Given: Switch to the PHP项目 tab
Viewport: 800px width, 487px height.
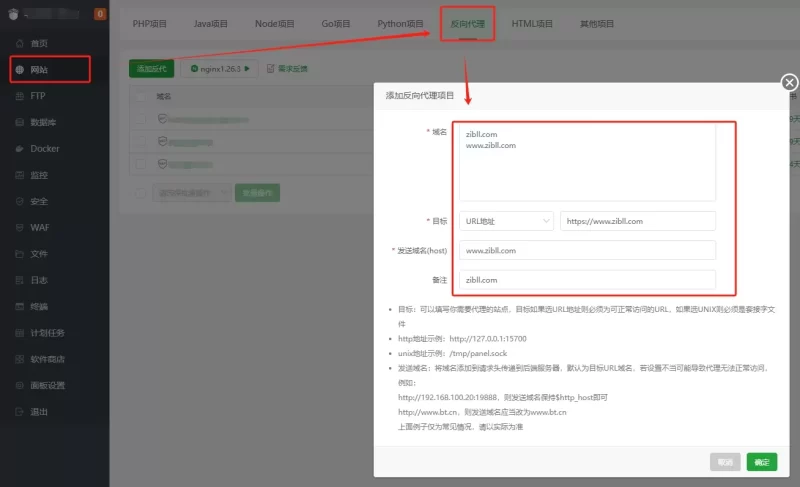Looking at the screenshot, I should (149, 23).
